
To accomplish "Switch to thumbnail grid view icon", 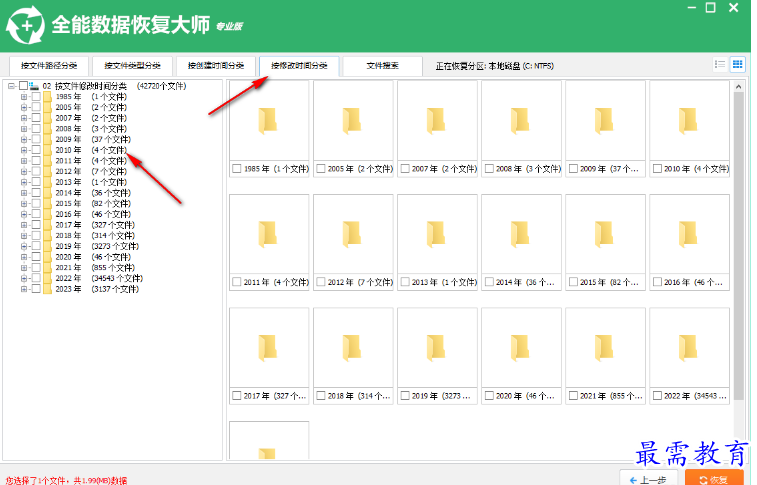I will point(737,64).
